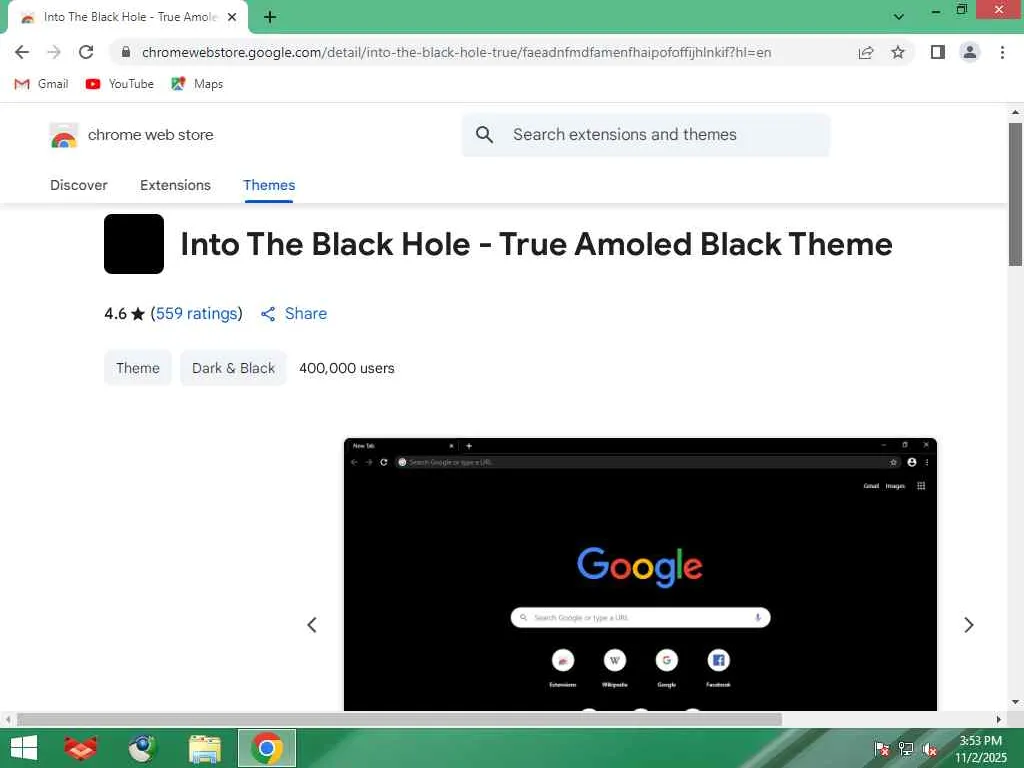1024x768 pixels.
Task: Click the network tray icon
Action: coord(906,749)
